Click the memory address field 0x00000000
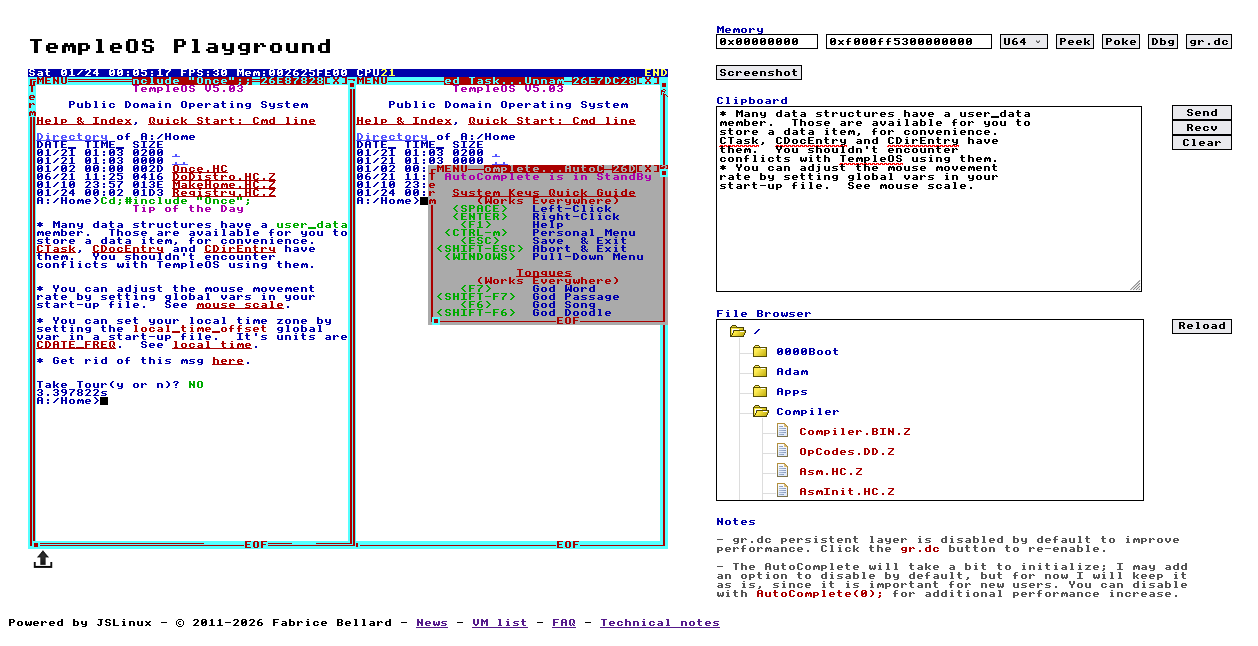The image size is (1258, 646). (767, 42)
